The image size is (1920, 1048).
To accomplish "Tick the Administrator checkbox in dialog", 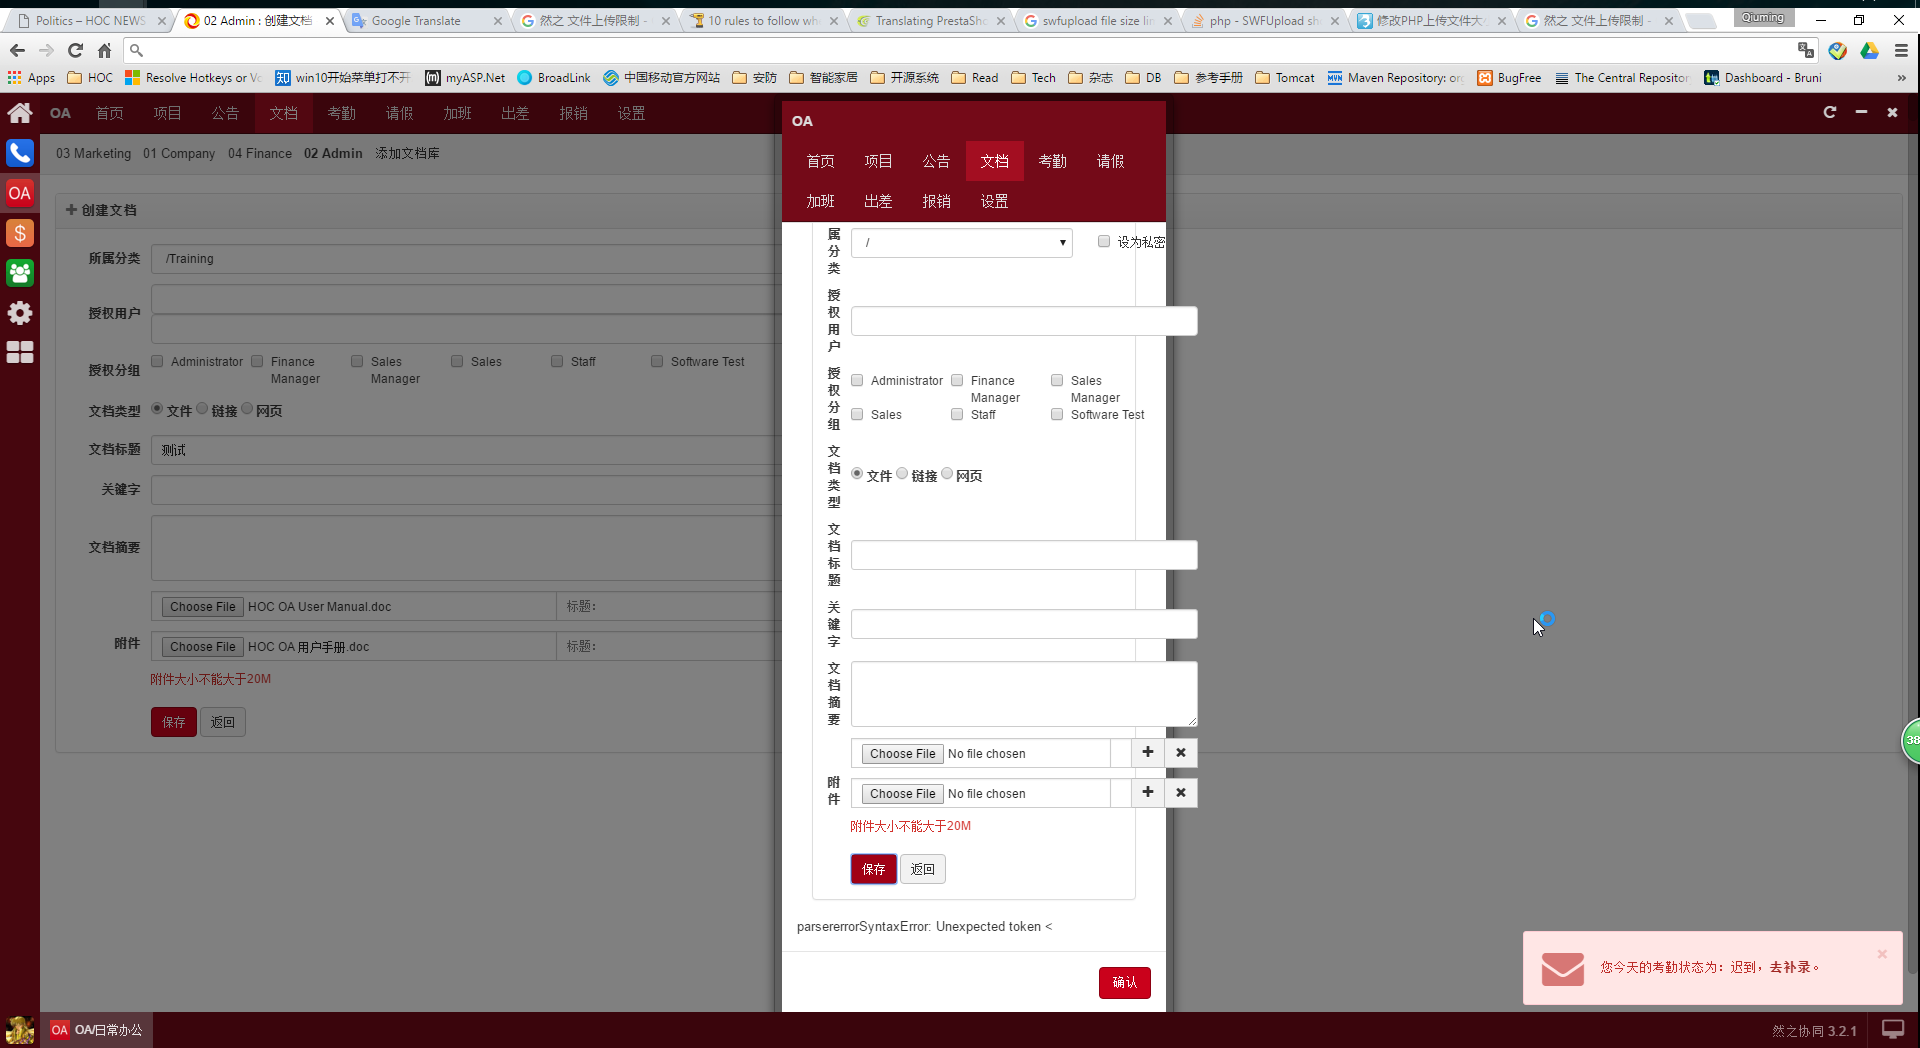I will tap(857, 381).
